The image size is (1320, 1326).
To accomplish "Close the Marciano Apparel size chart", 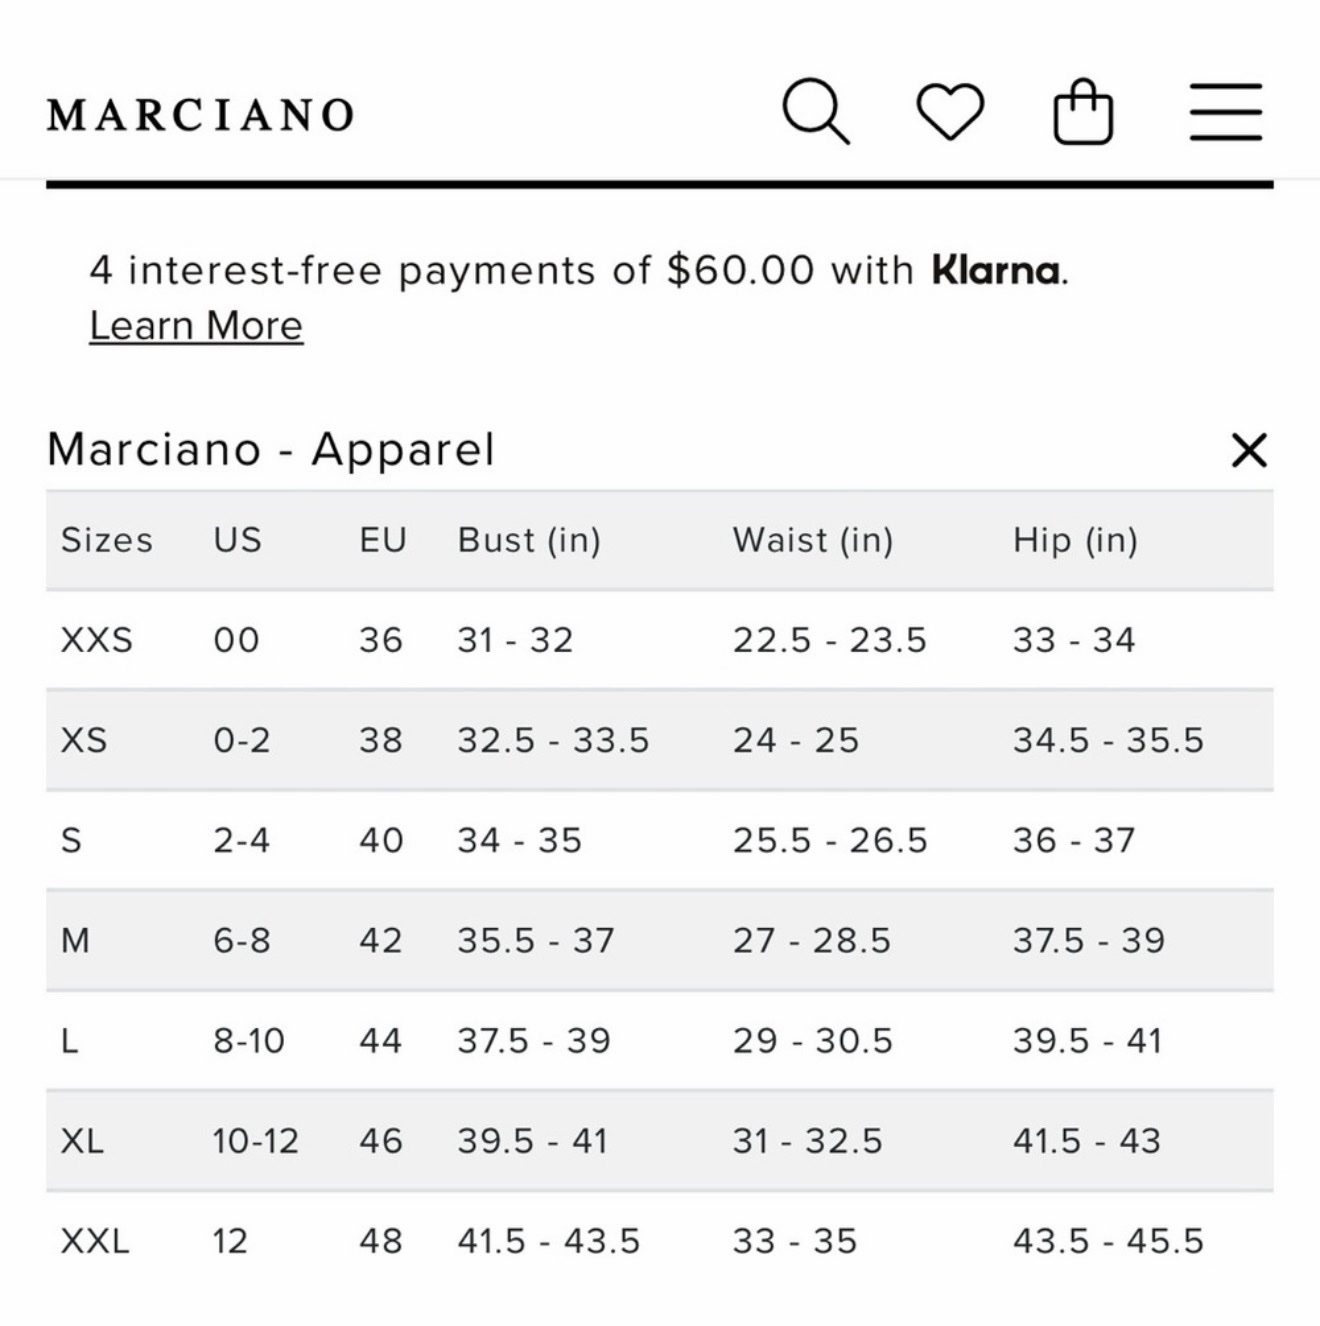I will 1249,450.
